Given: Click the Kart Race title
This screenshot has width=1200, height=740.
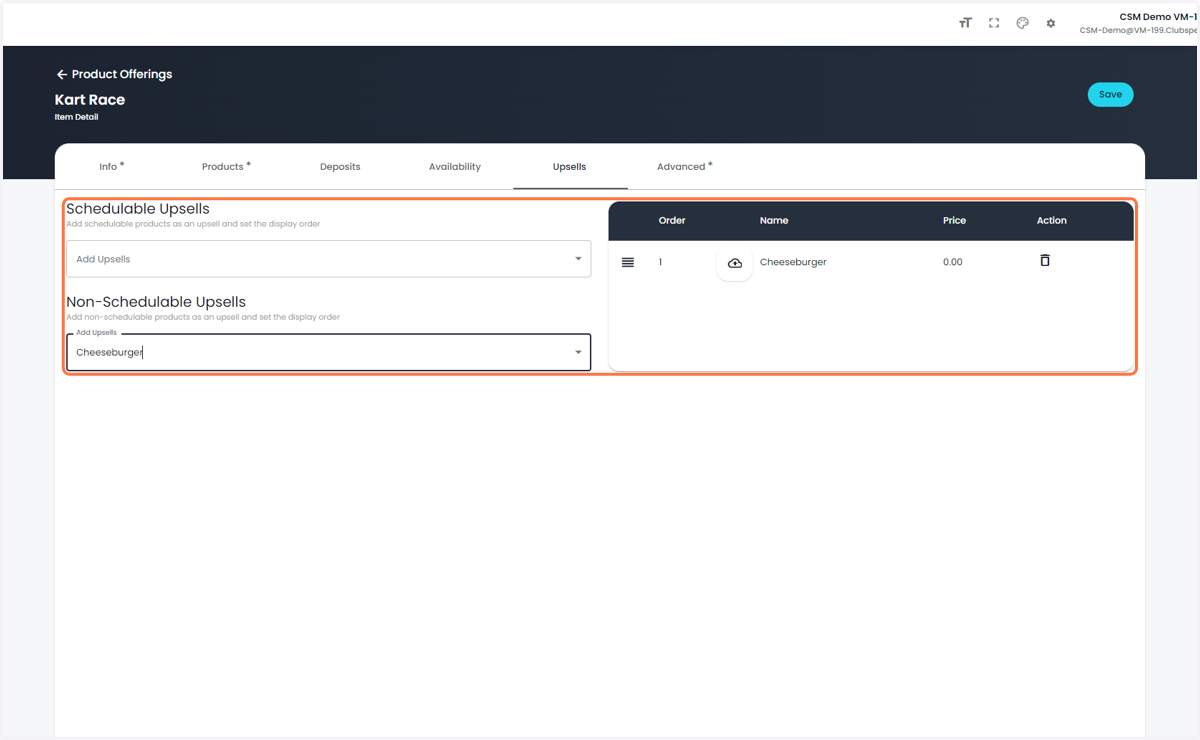Looking at the screenshot, I should 90,100.
